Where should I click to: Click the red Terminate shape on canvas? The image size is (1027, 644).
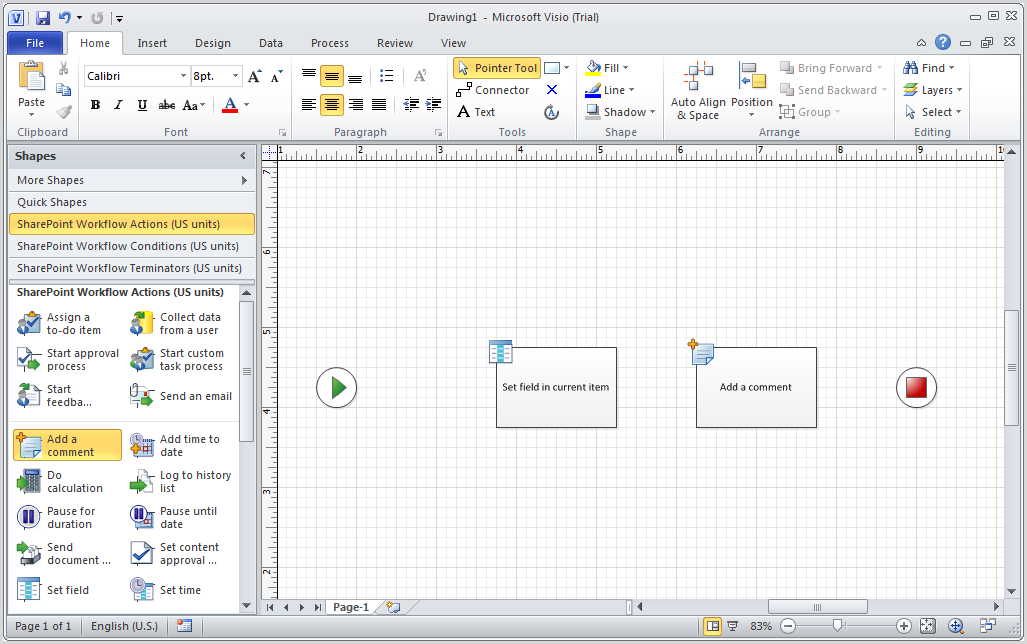click(916, 387)
